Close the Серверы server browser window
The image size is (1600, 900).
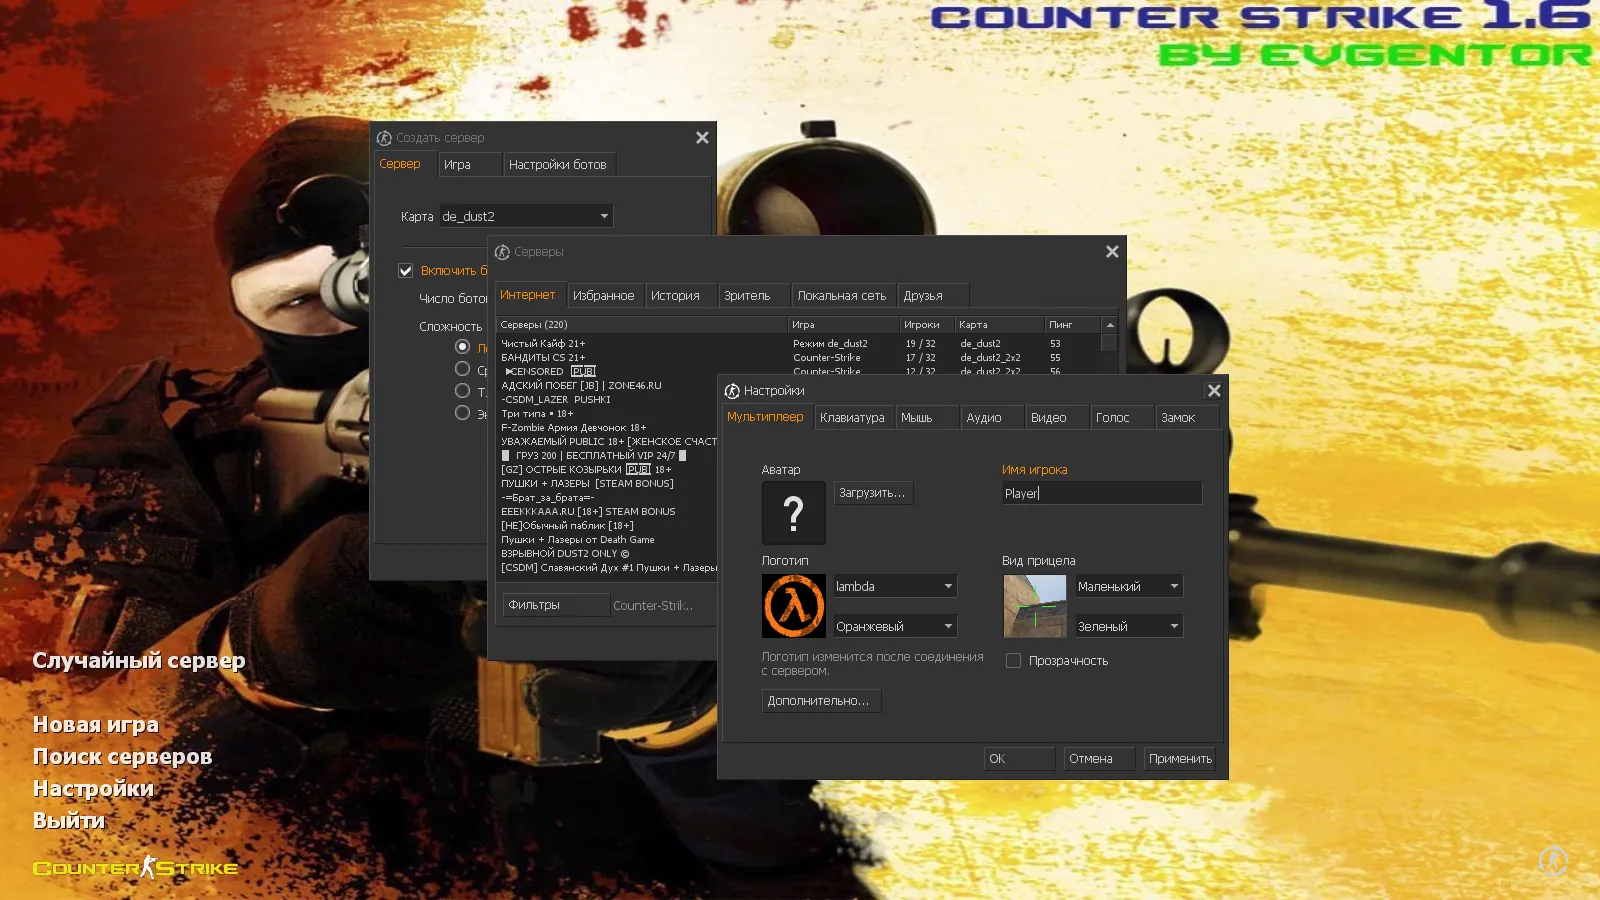click(x=1112, y=252)
